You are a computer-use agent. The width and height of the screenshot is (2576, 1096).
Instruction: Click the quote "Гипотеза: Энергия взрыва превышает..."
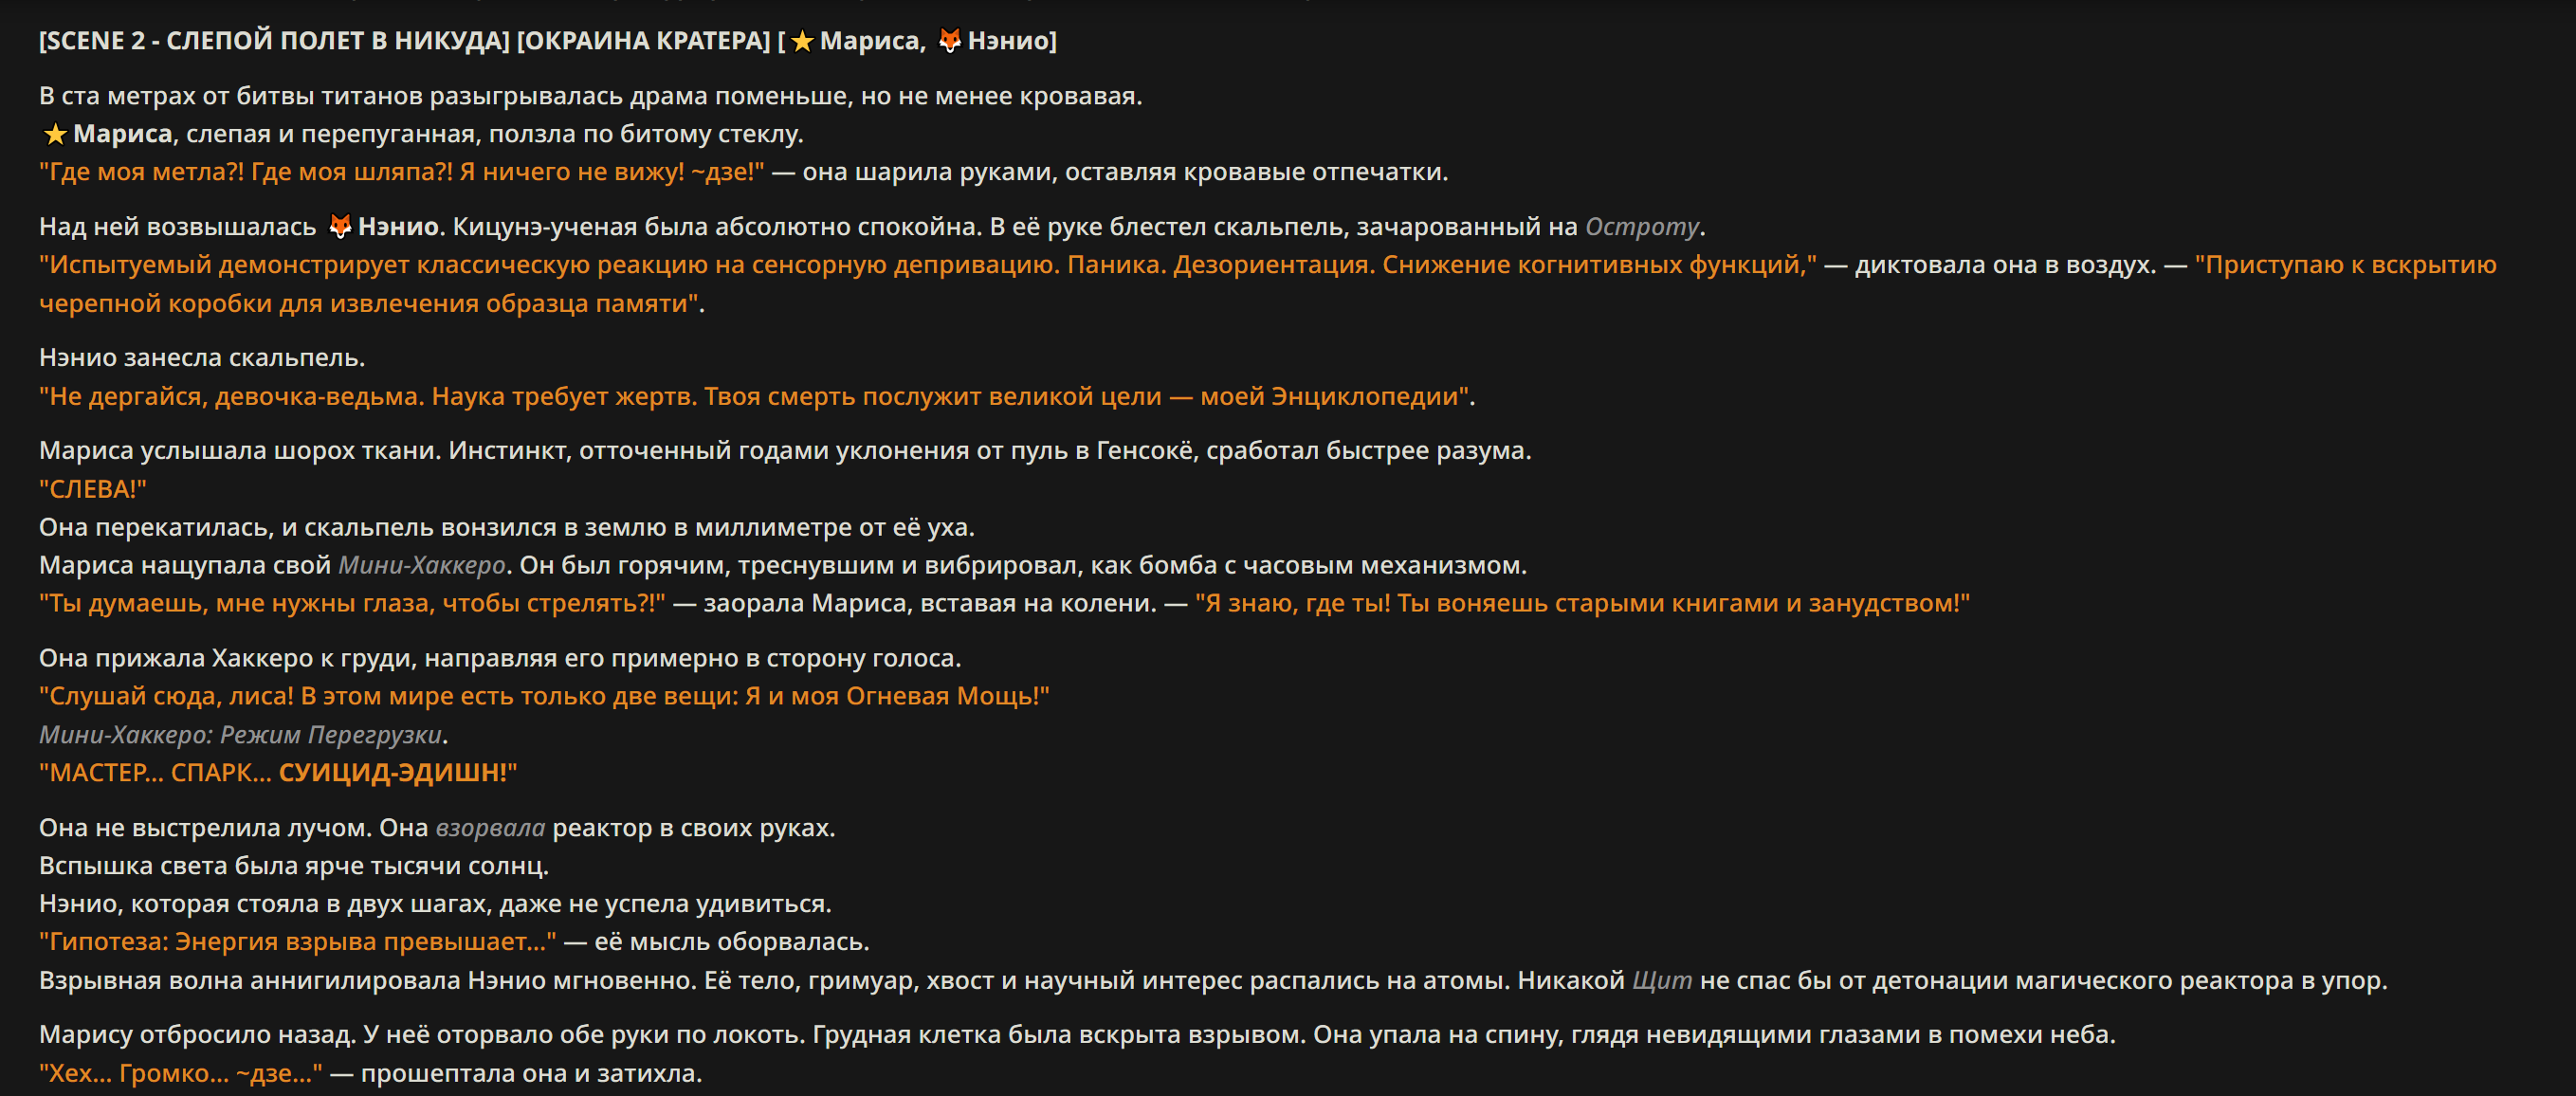pos(298,941)
